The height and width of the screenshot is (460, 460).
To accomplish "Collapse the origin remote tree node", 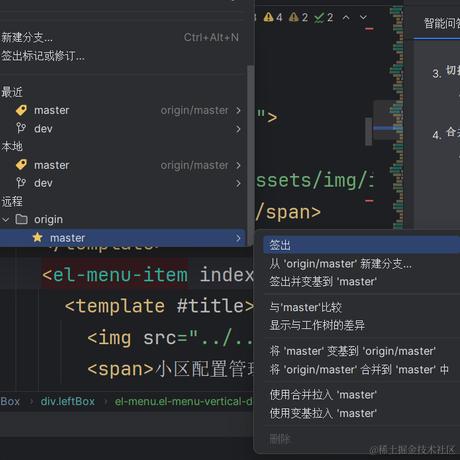I will (x=6, y=220).
